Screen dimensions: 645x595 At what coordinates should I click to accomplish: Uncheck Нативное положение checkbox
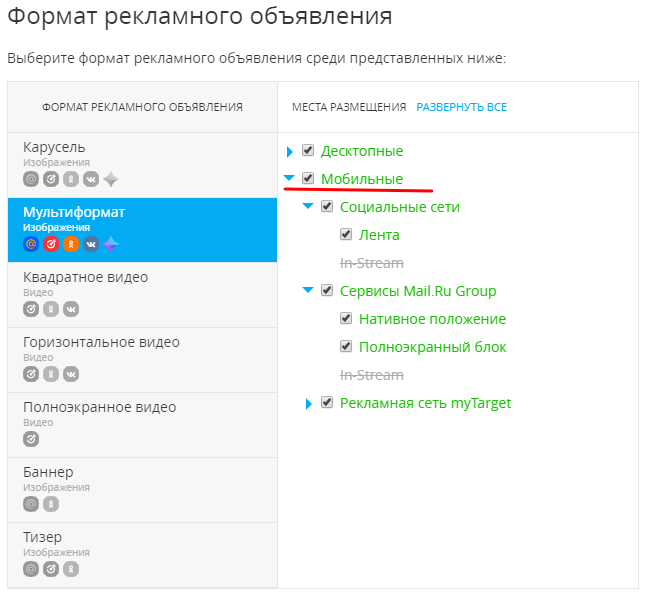click(346, 318)
